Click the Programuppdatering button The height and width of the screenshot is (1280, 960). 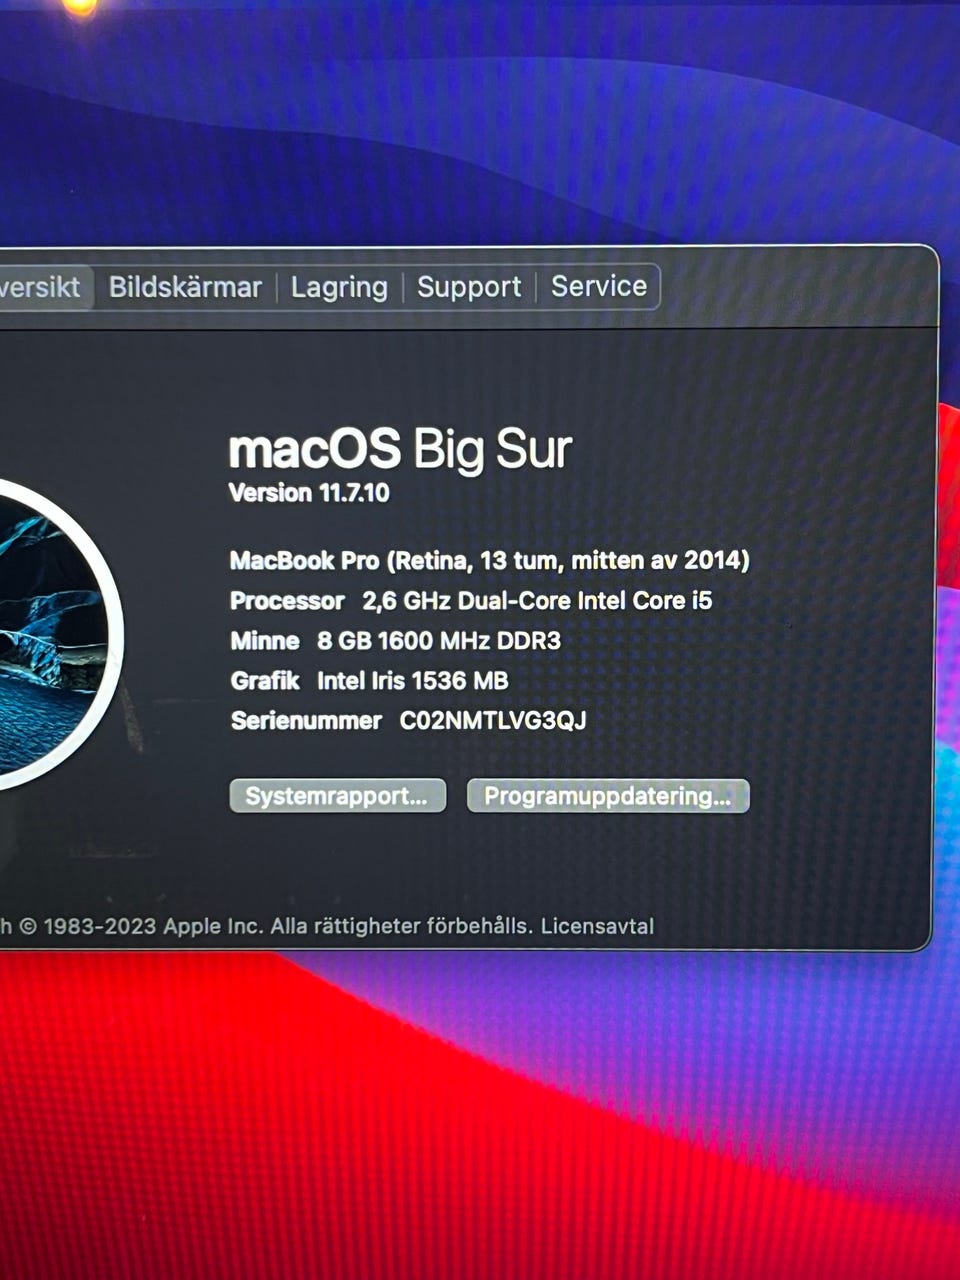(x=608, y=796)
